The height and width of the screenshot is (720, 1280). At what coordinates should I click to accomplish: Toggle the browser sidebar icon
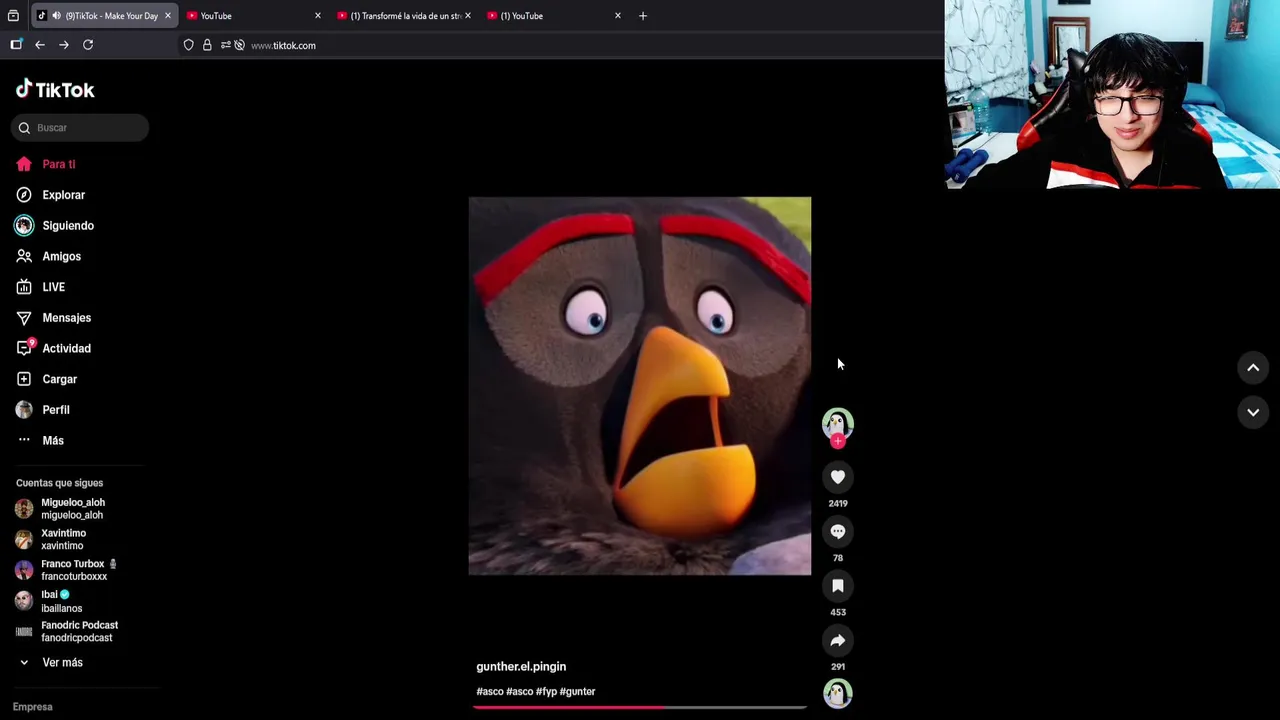pyautogui.click(x=16, y=45)
